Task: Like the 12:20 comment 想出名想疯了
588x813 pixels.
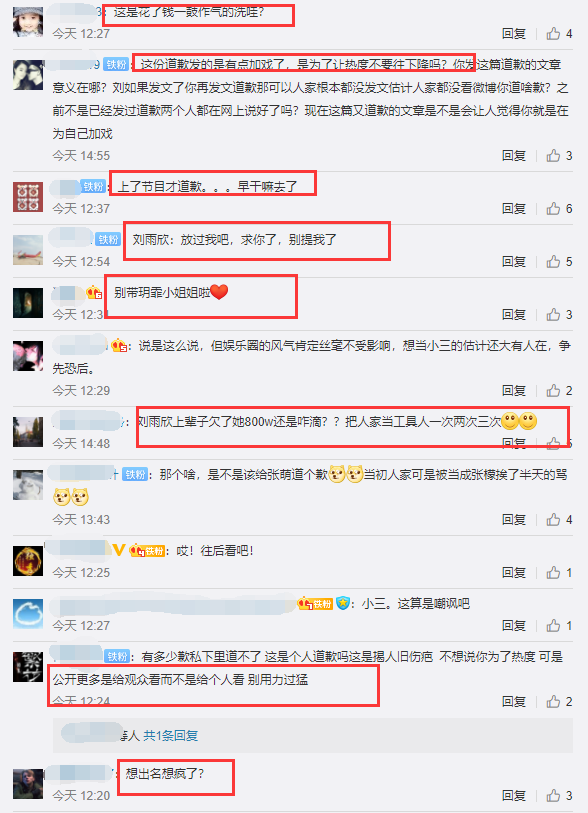Action: coord(553,795)
